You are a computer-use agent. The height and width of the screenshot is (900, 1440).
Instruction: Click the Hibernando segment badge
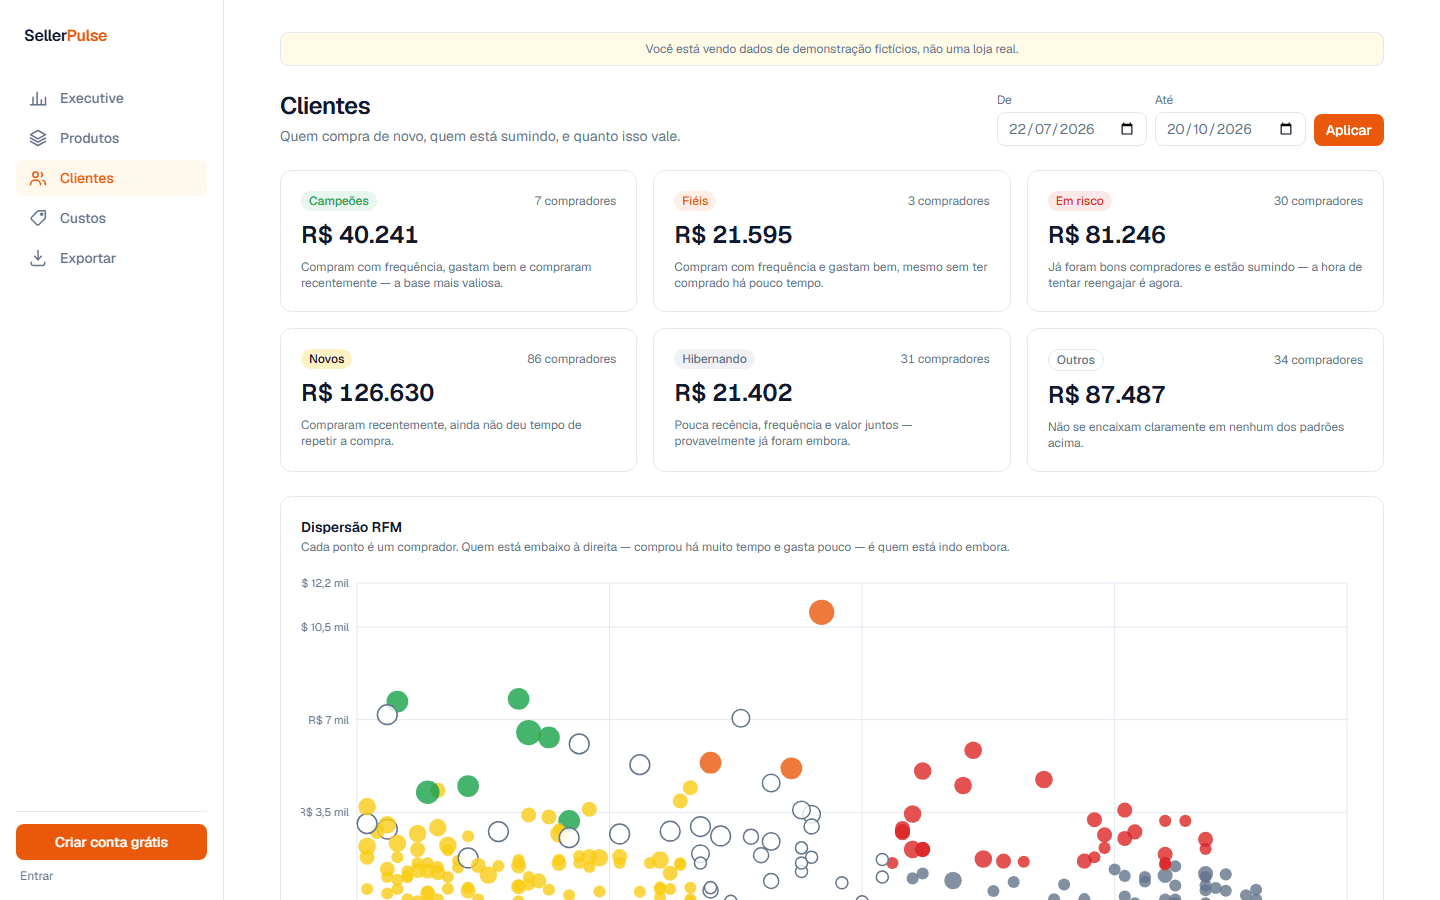[714, 359]
